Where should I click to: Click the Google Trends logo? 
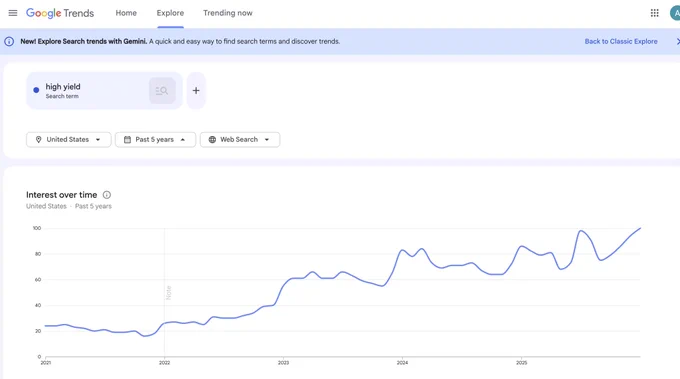(x=60, y=13)
